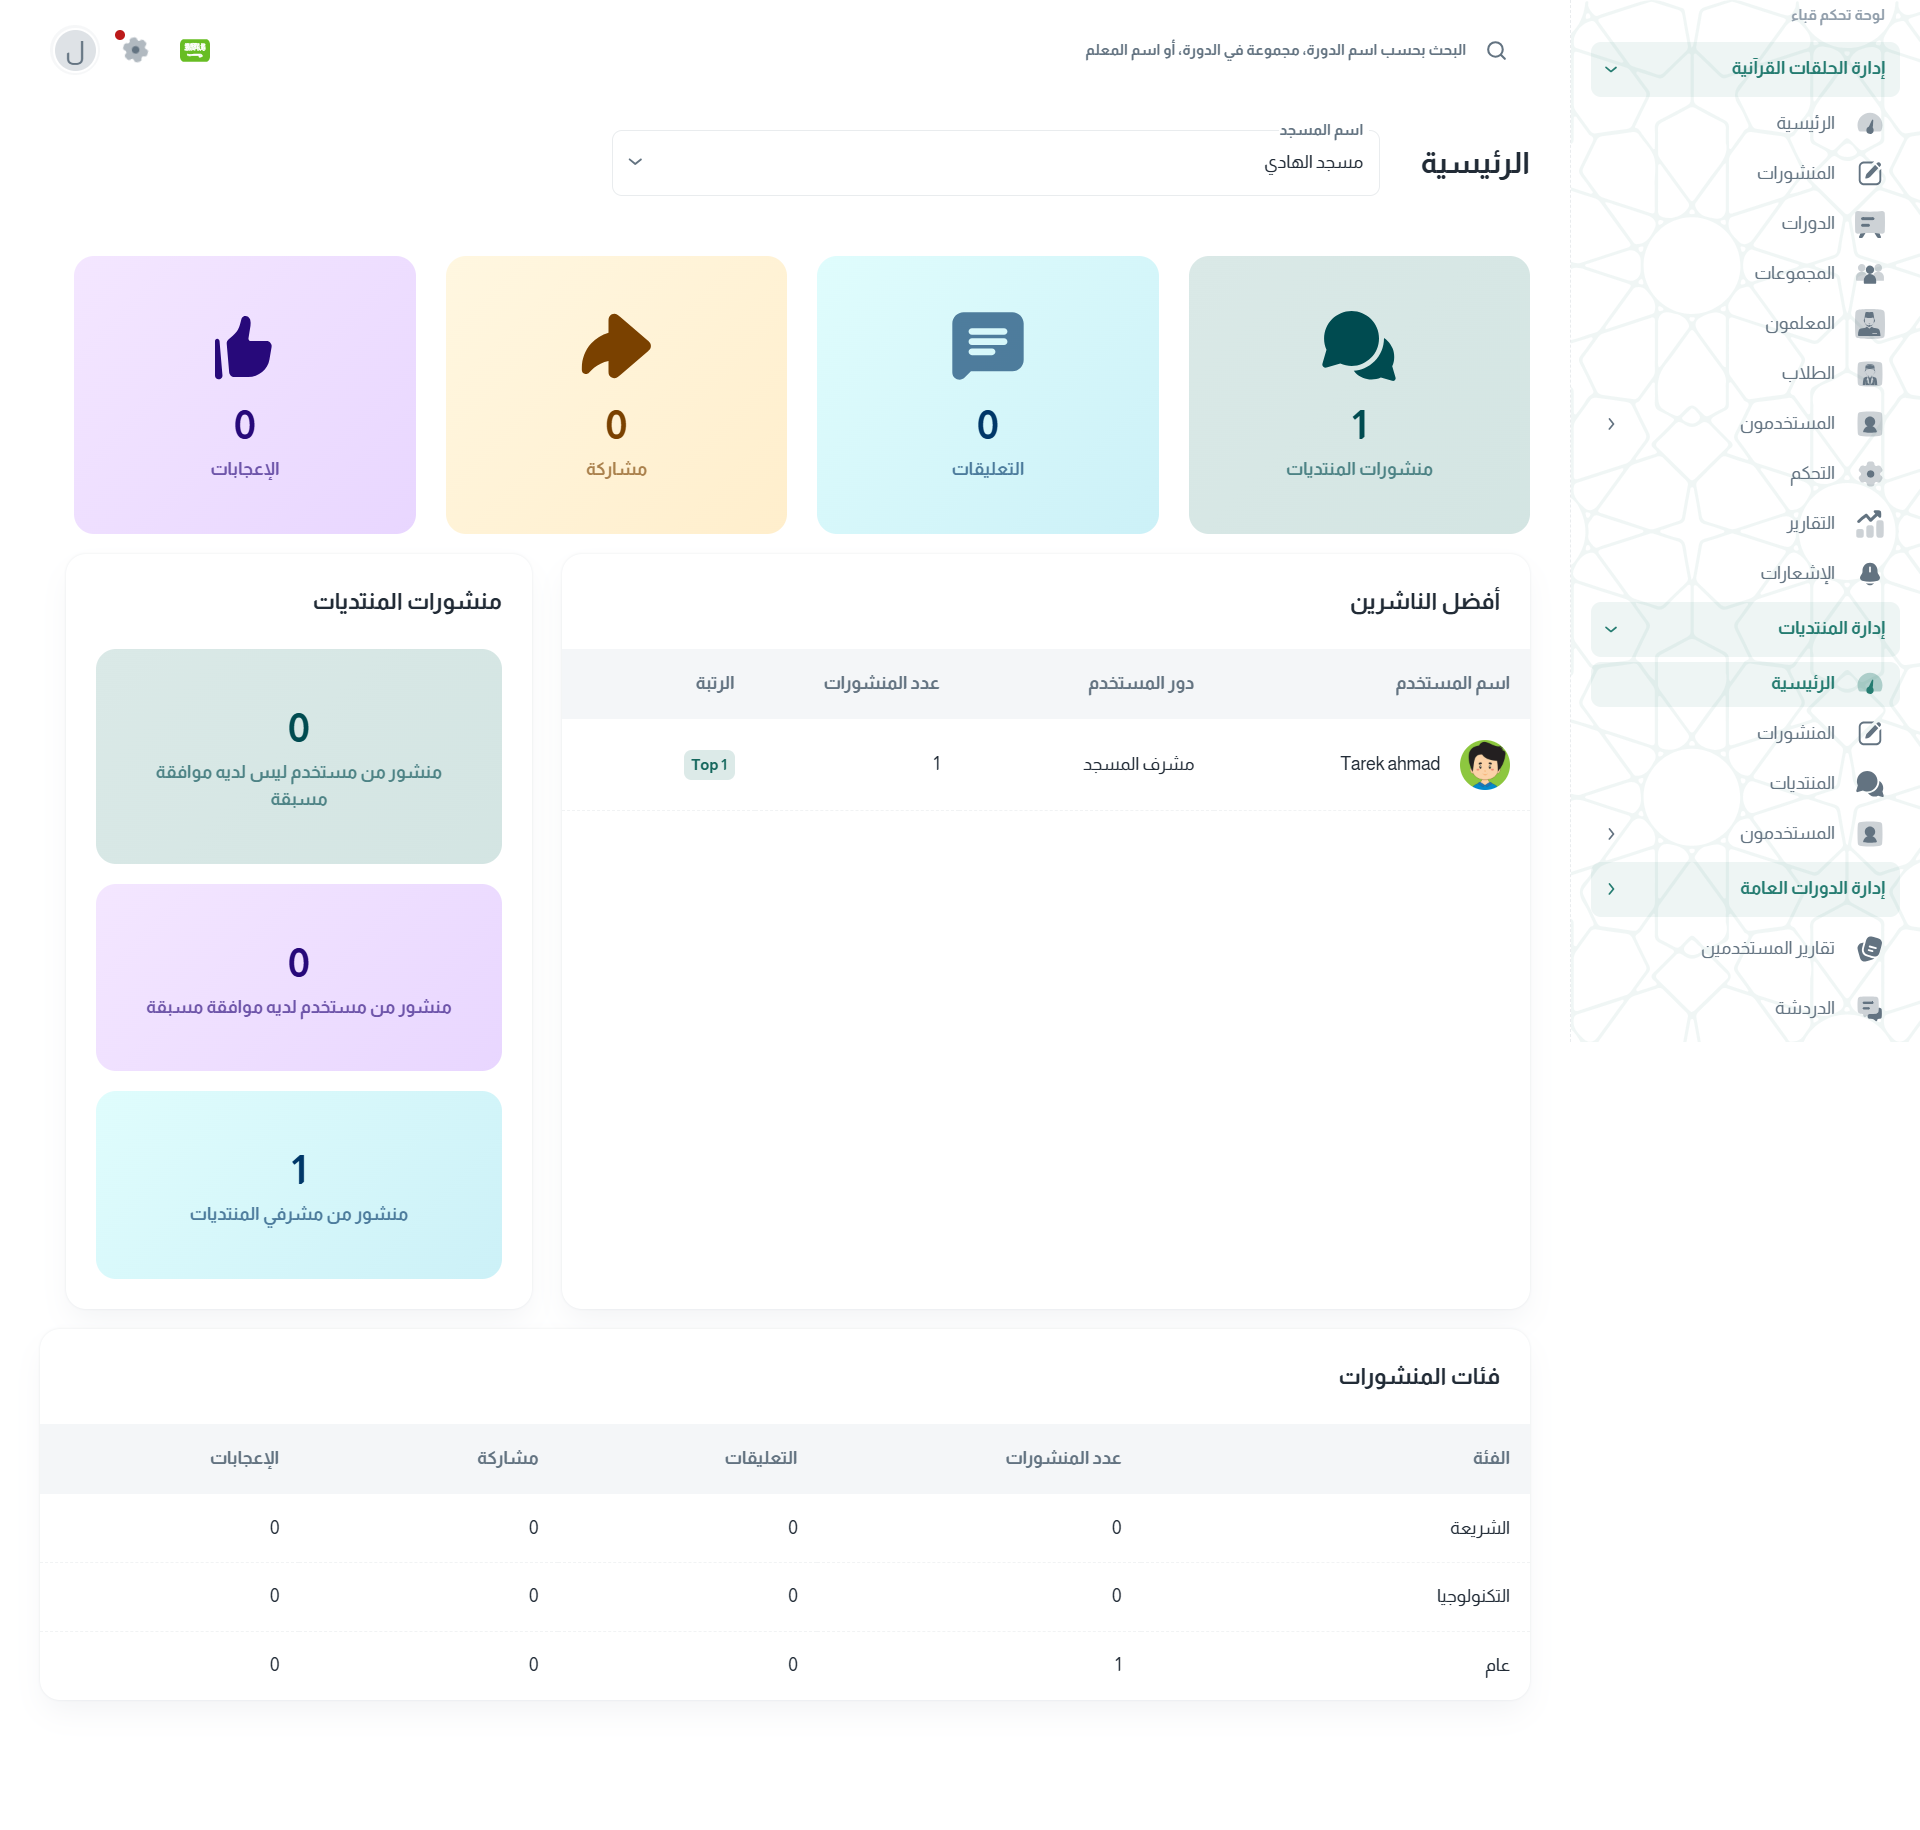Click the منشورات المنتديات statistics card

pos(1358,394)
